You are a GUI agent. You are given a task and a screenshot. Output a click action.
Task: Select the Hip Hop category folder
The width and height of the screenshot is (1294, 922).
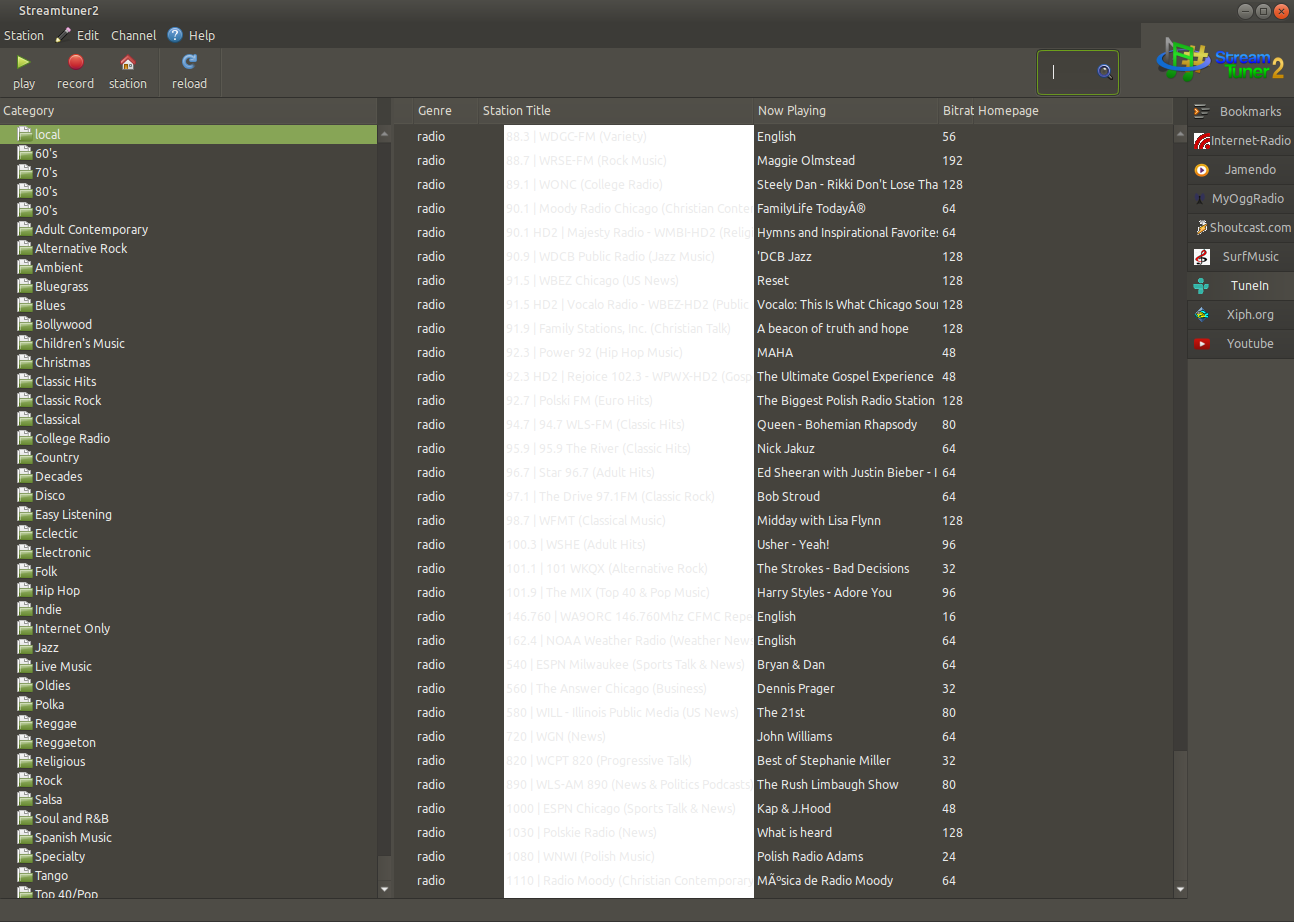pyautogui.click(x=57, y=591)
